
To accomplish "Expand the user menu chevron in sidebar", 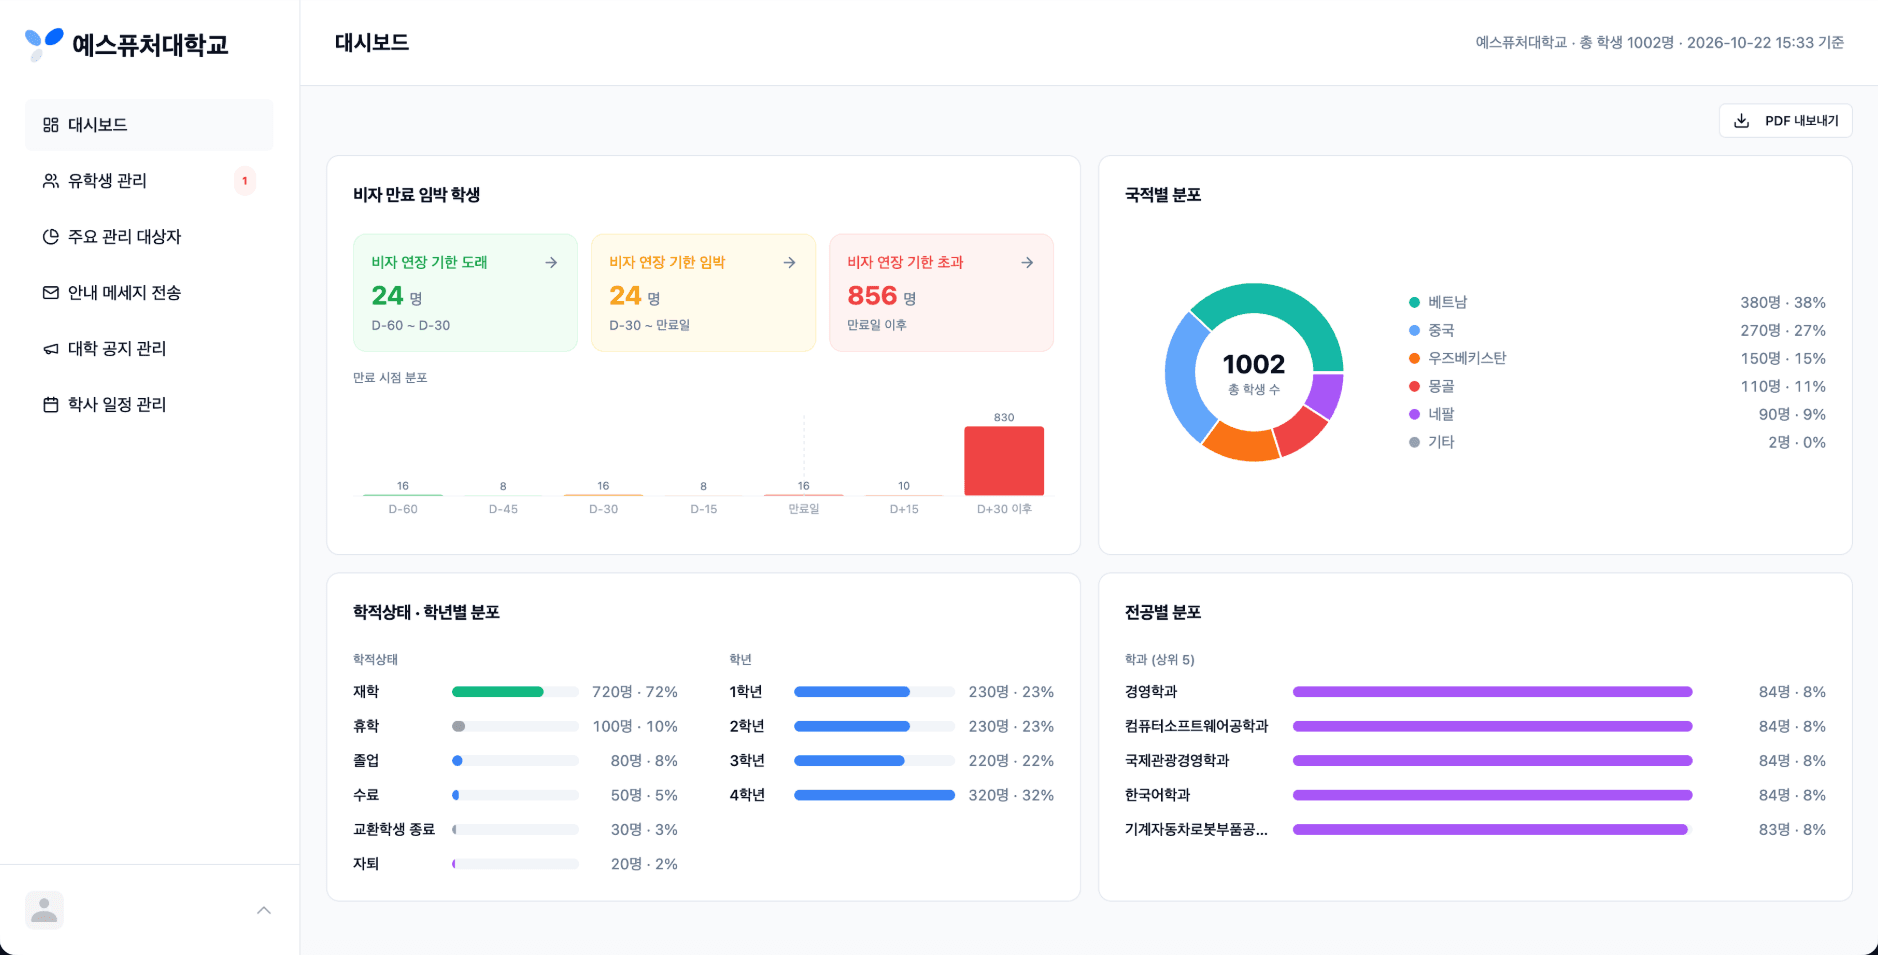I will pos(264,910).
